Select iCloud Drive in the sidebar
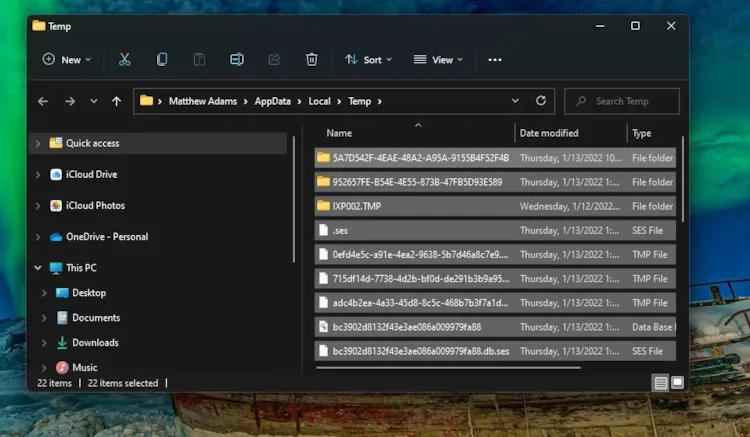 tap(91, 174)
